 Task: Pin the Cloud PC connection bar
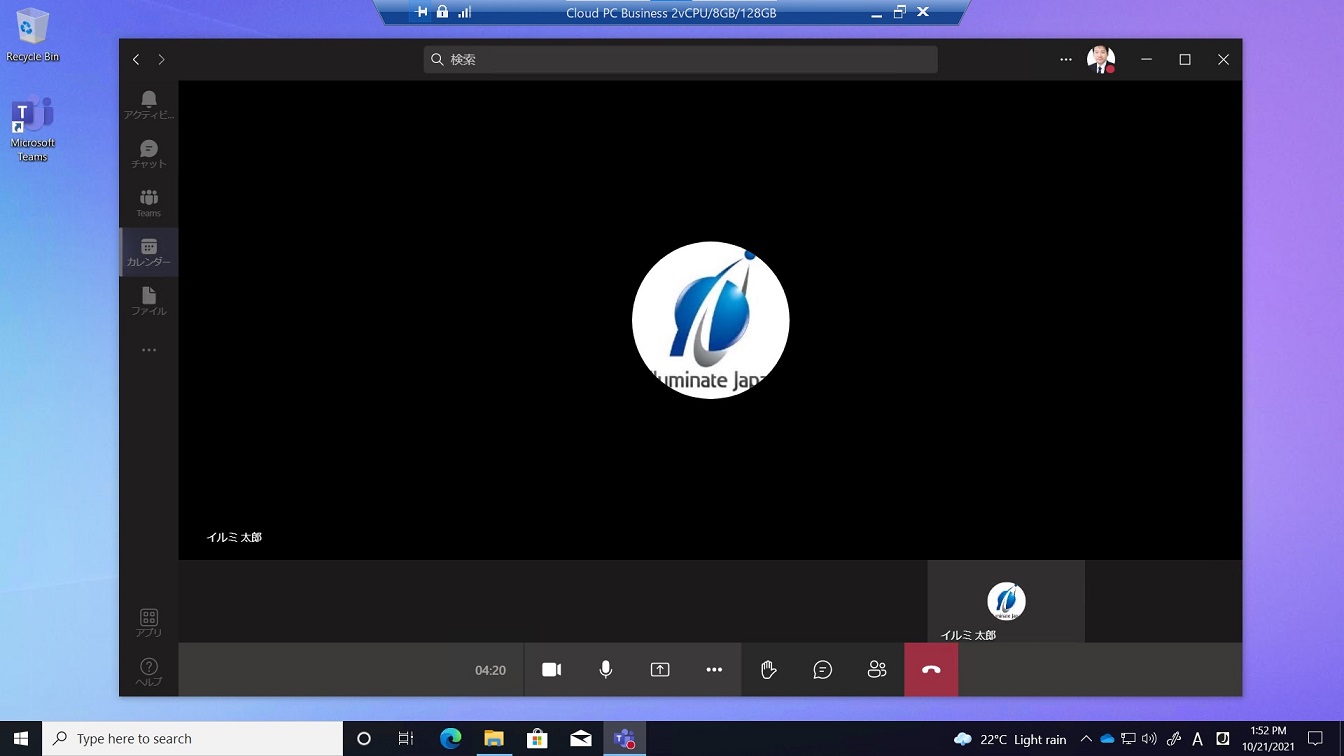pos(421,12)
